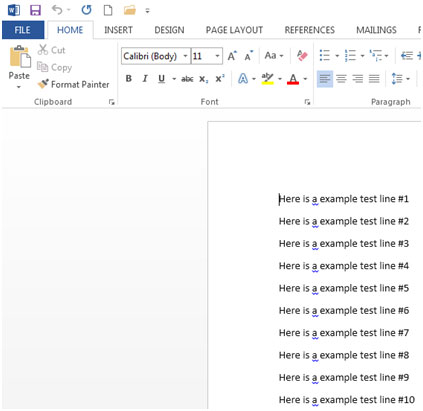Image resolution: width=423 pixels, height=411 pixels.
Task: Click the Undo arrow icon
Action: pos(57,10)
